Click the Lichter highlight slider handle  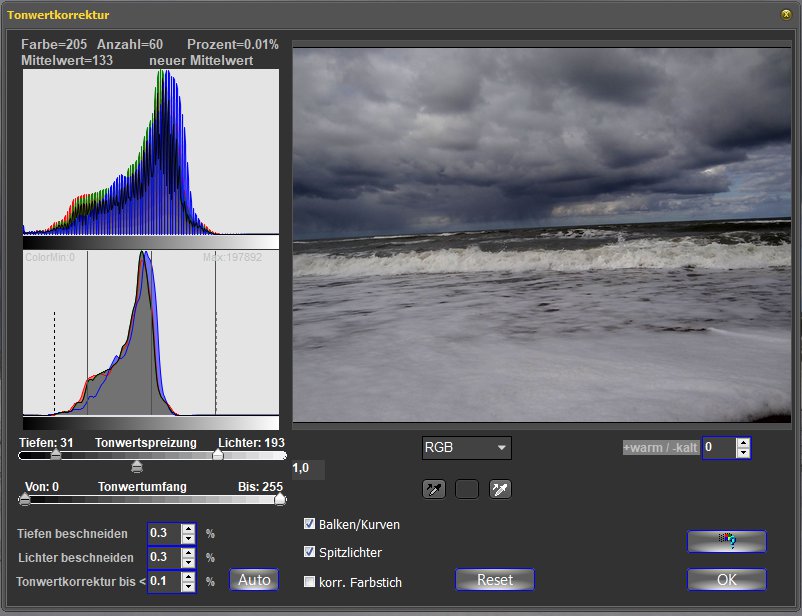click(x=217, y=455)
